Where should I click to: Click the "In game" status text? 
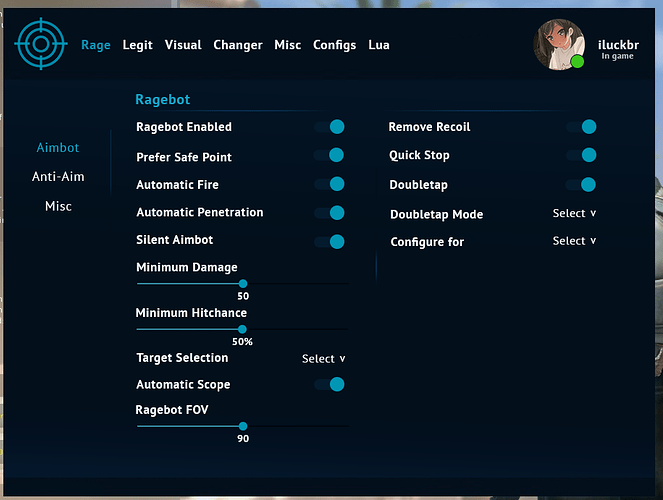617,56
